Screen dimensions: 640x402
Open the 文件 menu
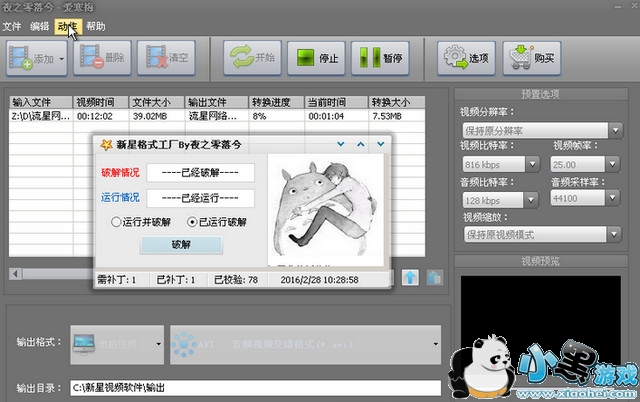tap(12, 27)
